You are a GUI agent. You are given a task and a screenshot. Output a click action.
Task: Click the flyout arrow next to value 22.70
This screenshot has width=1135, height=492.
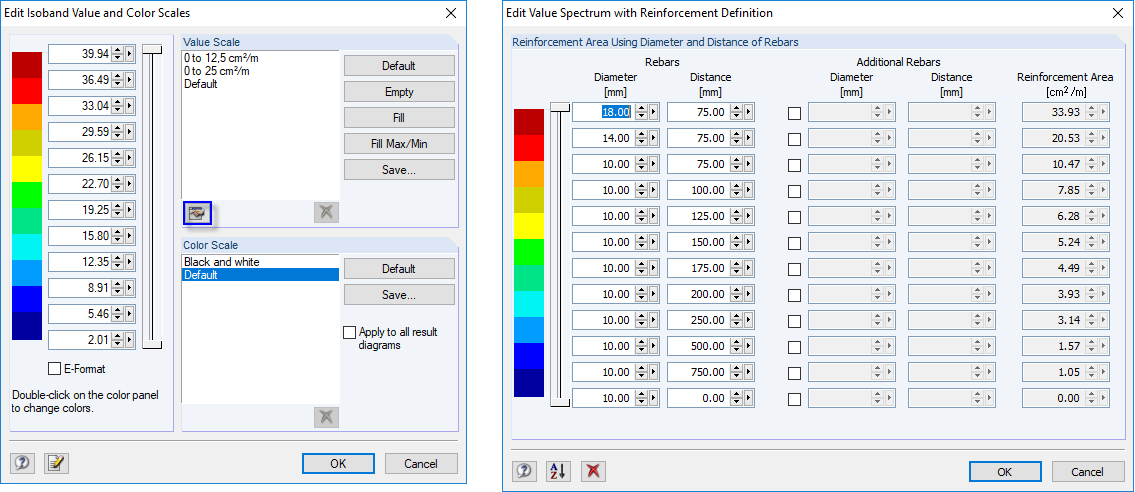[130, 184]
